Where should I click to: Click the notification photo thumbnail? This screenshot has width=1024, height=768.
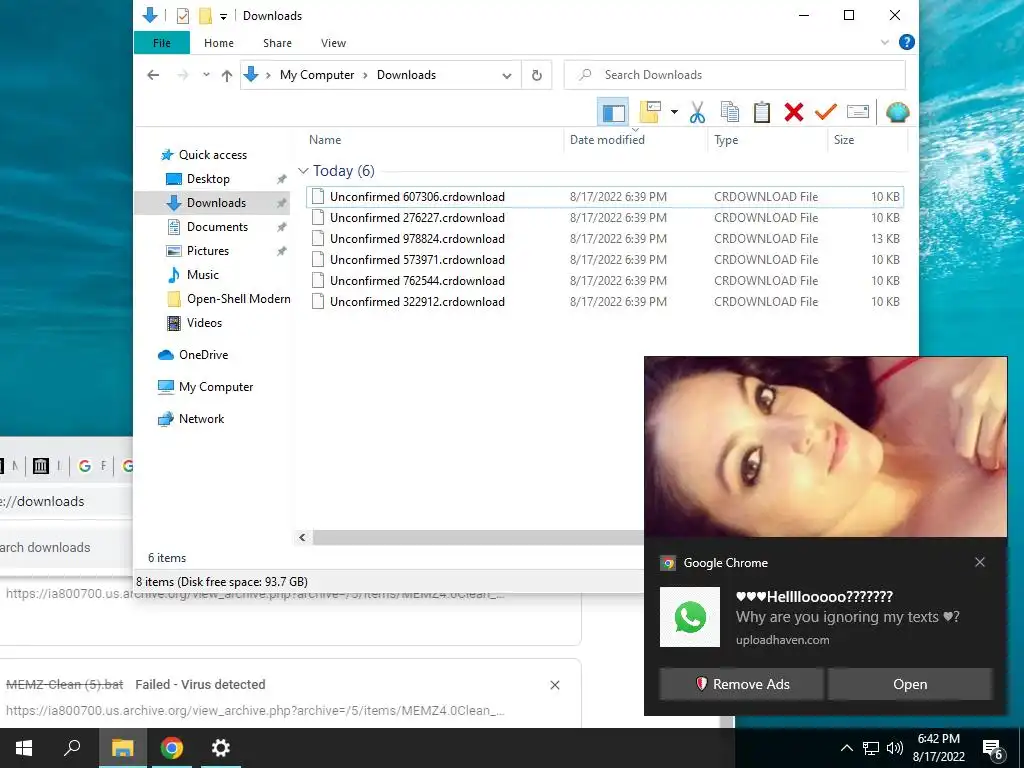[825, 447]
